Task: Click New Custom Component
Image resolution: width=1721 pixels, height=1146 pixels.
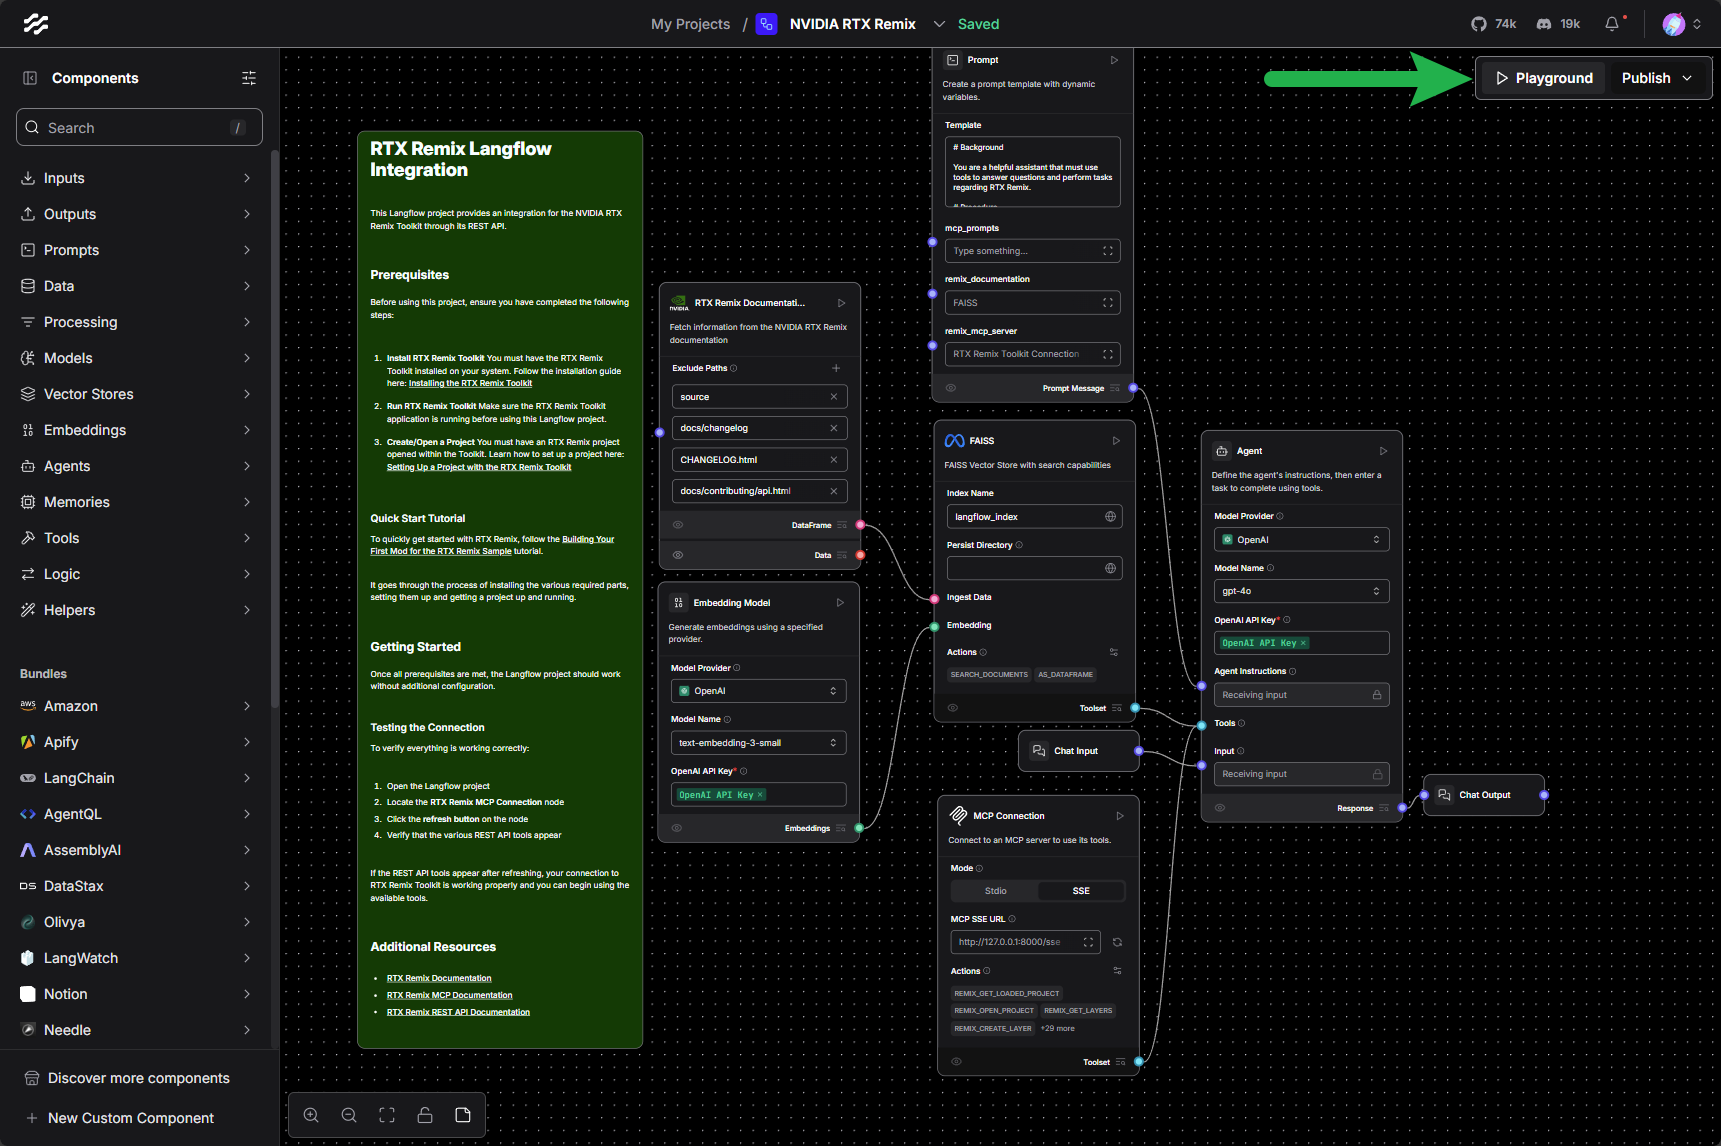Action: click(130, 1118)
